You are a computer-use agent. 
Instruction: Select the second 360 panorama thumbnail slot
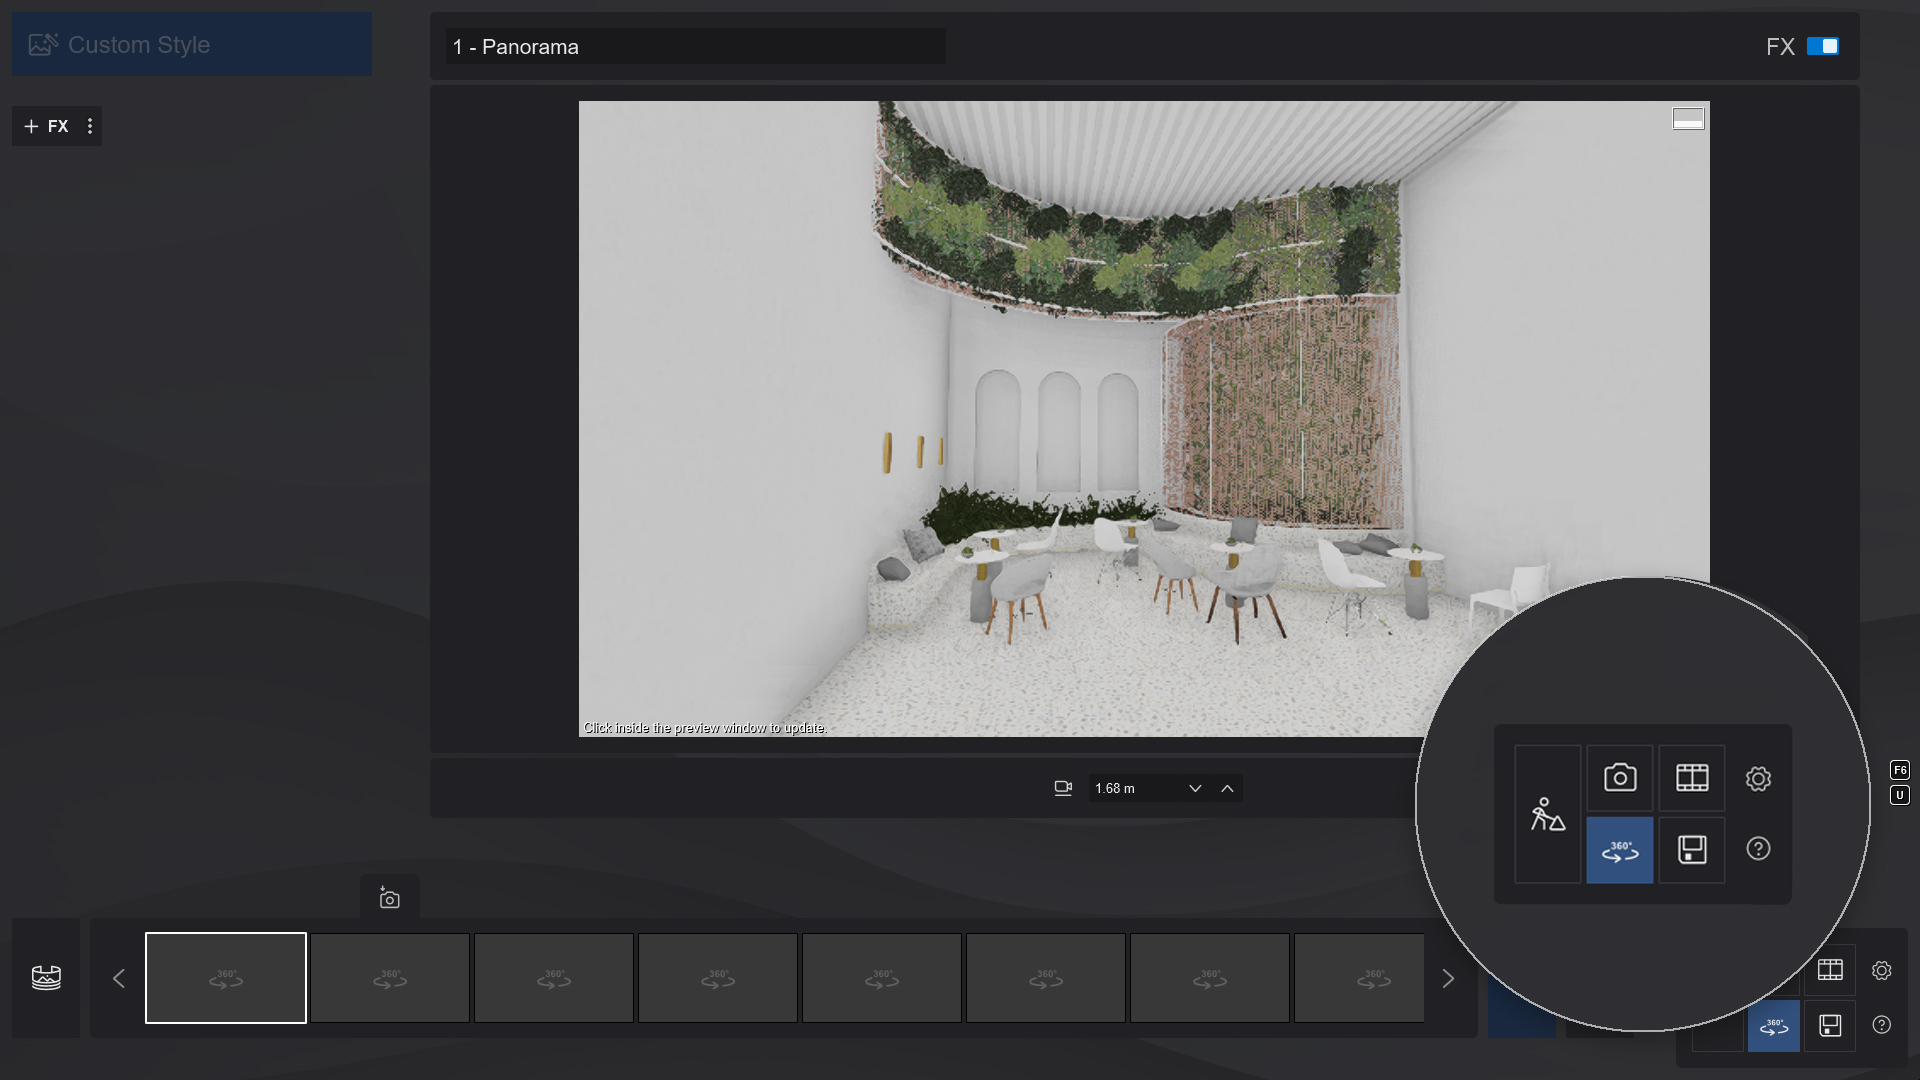(390, 978)
